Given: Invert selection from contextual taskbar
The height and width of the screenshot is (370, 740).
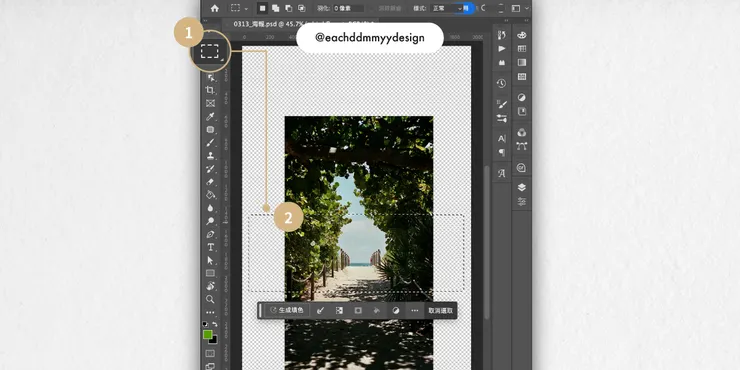Looking at the screenshot, I should click(339, 311).
